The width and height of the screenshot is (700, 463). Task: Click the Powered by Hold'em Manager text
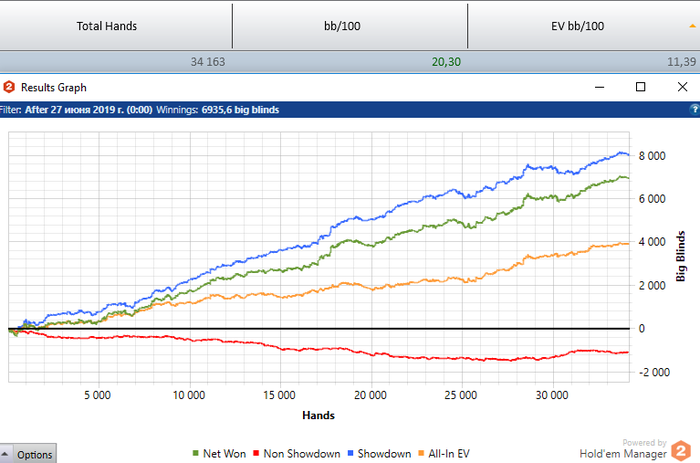click(623, 450)
